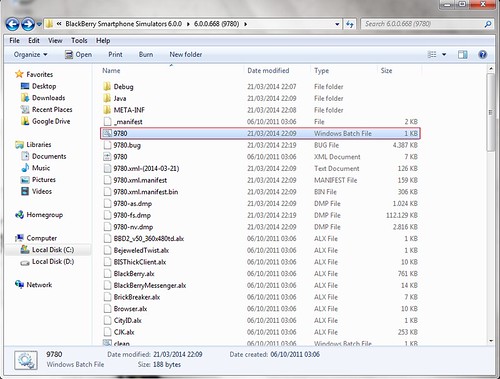500x379 pixels.
Task: Select the _manifest file icon
Action: coord(107,122)
